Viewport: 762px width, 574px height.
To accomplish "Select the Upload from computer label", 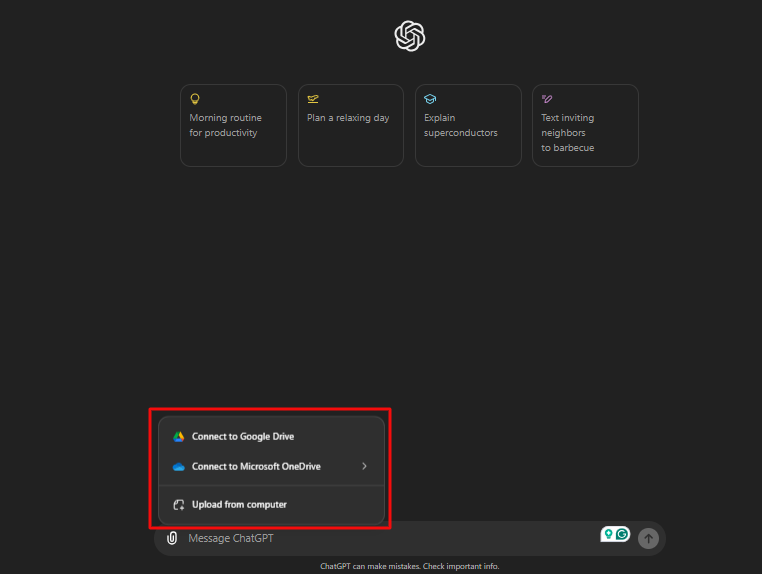I will pyautogui.click(x=239, y=505).
